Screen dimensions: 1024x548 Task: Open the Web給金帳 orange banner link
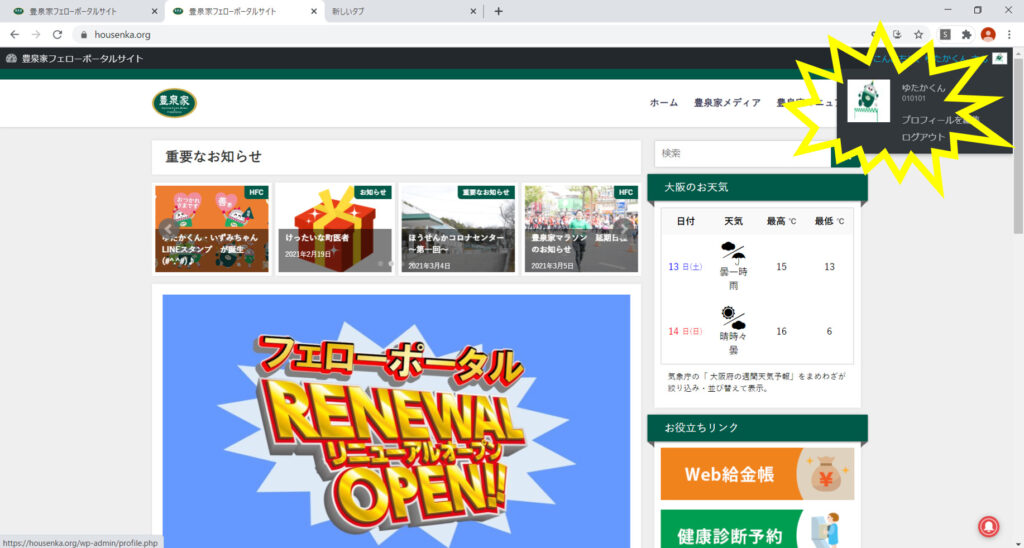pyautogui.click(x=757, y=474)
